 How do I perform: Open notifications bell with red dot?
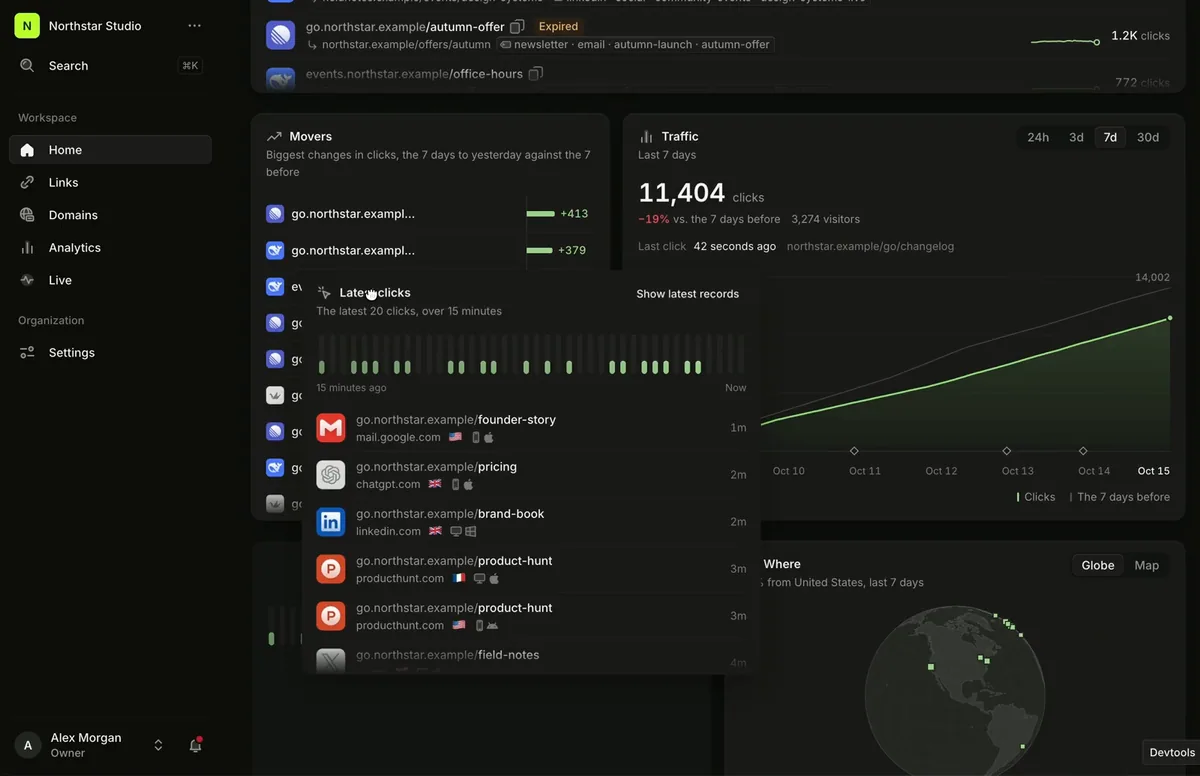pyautogui.click(x=196, y=745)
